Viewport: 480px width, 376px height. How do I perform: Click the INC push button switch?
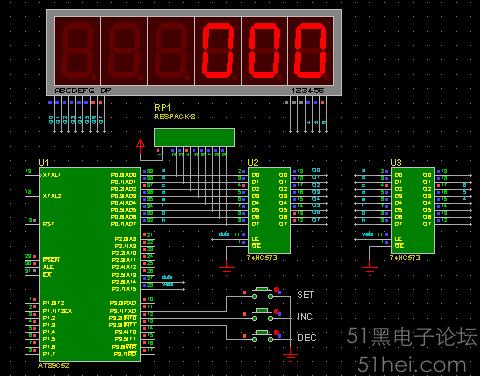click(x=262, y=314)
